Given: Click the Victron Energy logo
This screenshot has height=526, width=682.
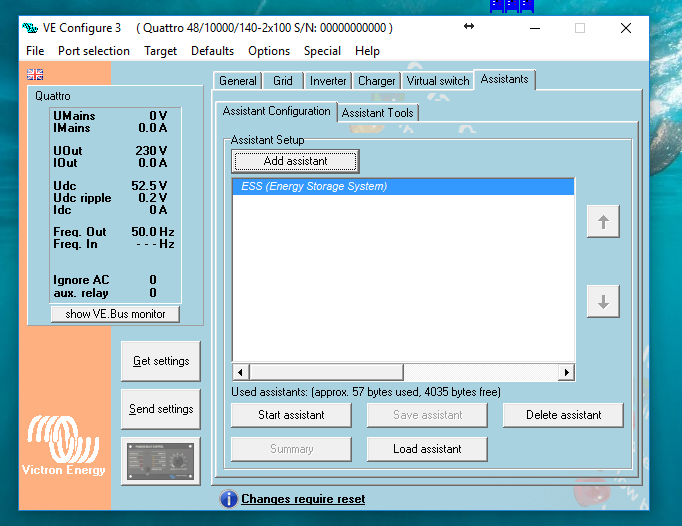Looking at the screenshot, I should tap(64, 446).
